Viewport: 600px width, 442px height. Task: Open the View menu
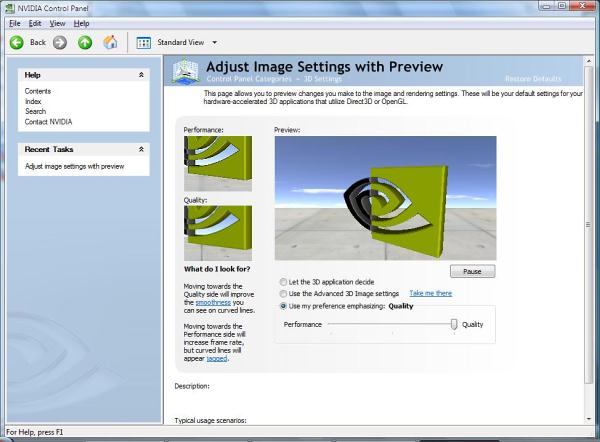58,23
